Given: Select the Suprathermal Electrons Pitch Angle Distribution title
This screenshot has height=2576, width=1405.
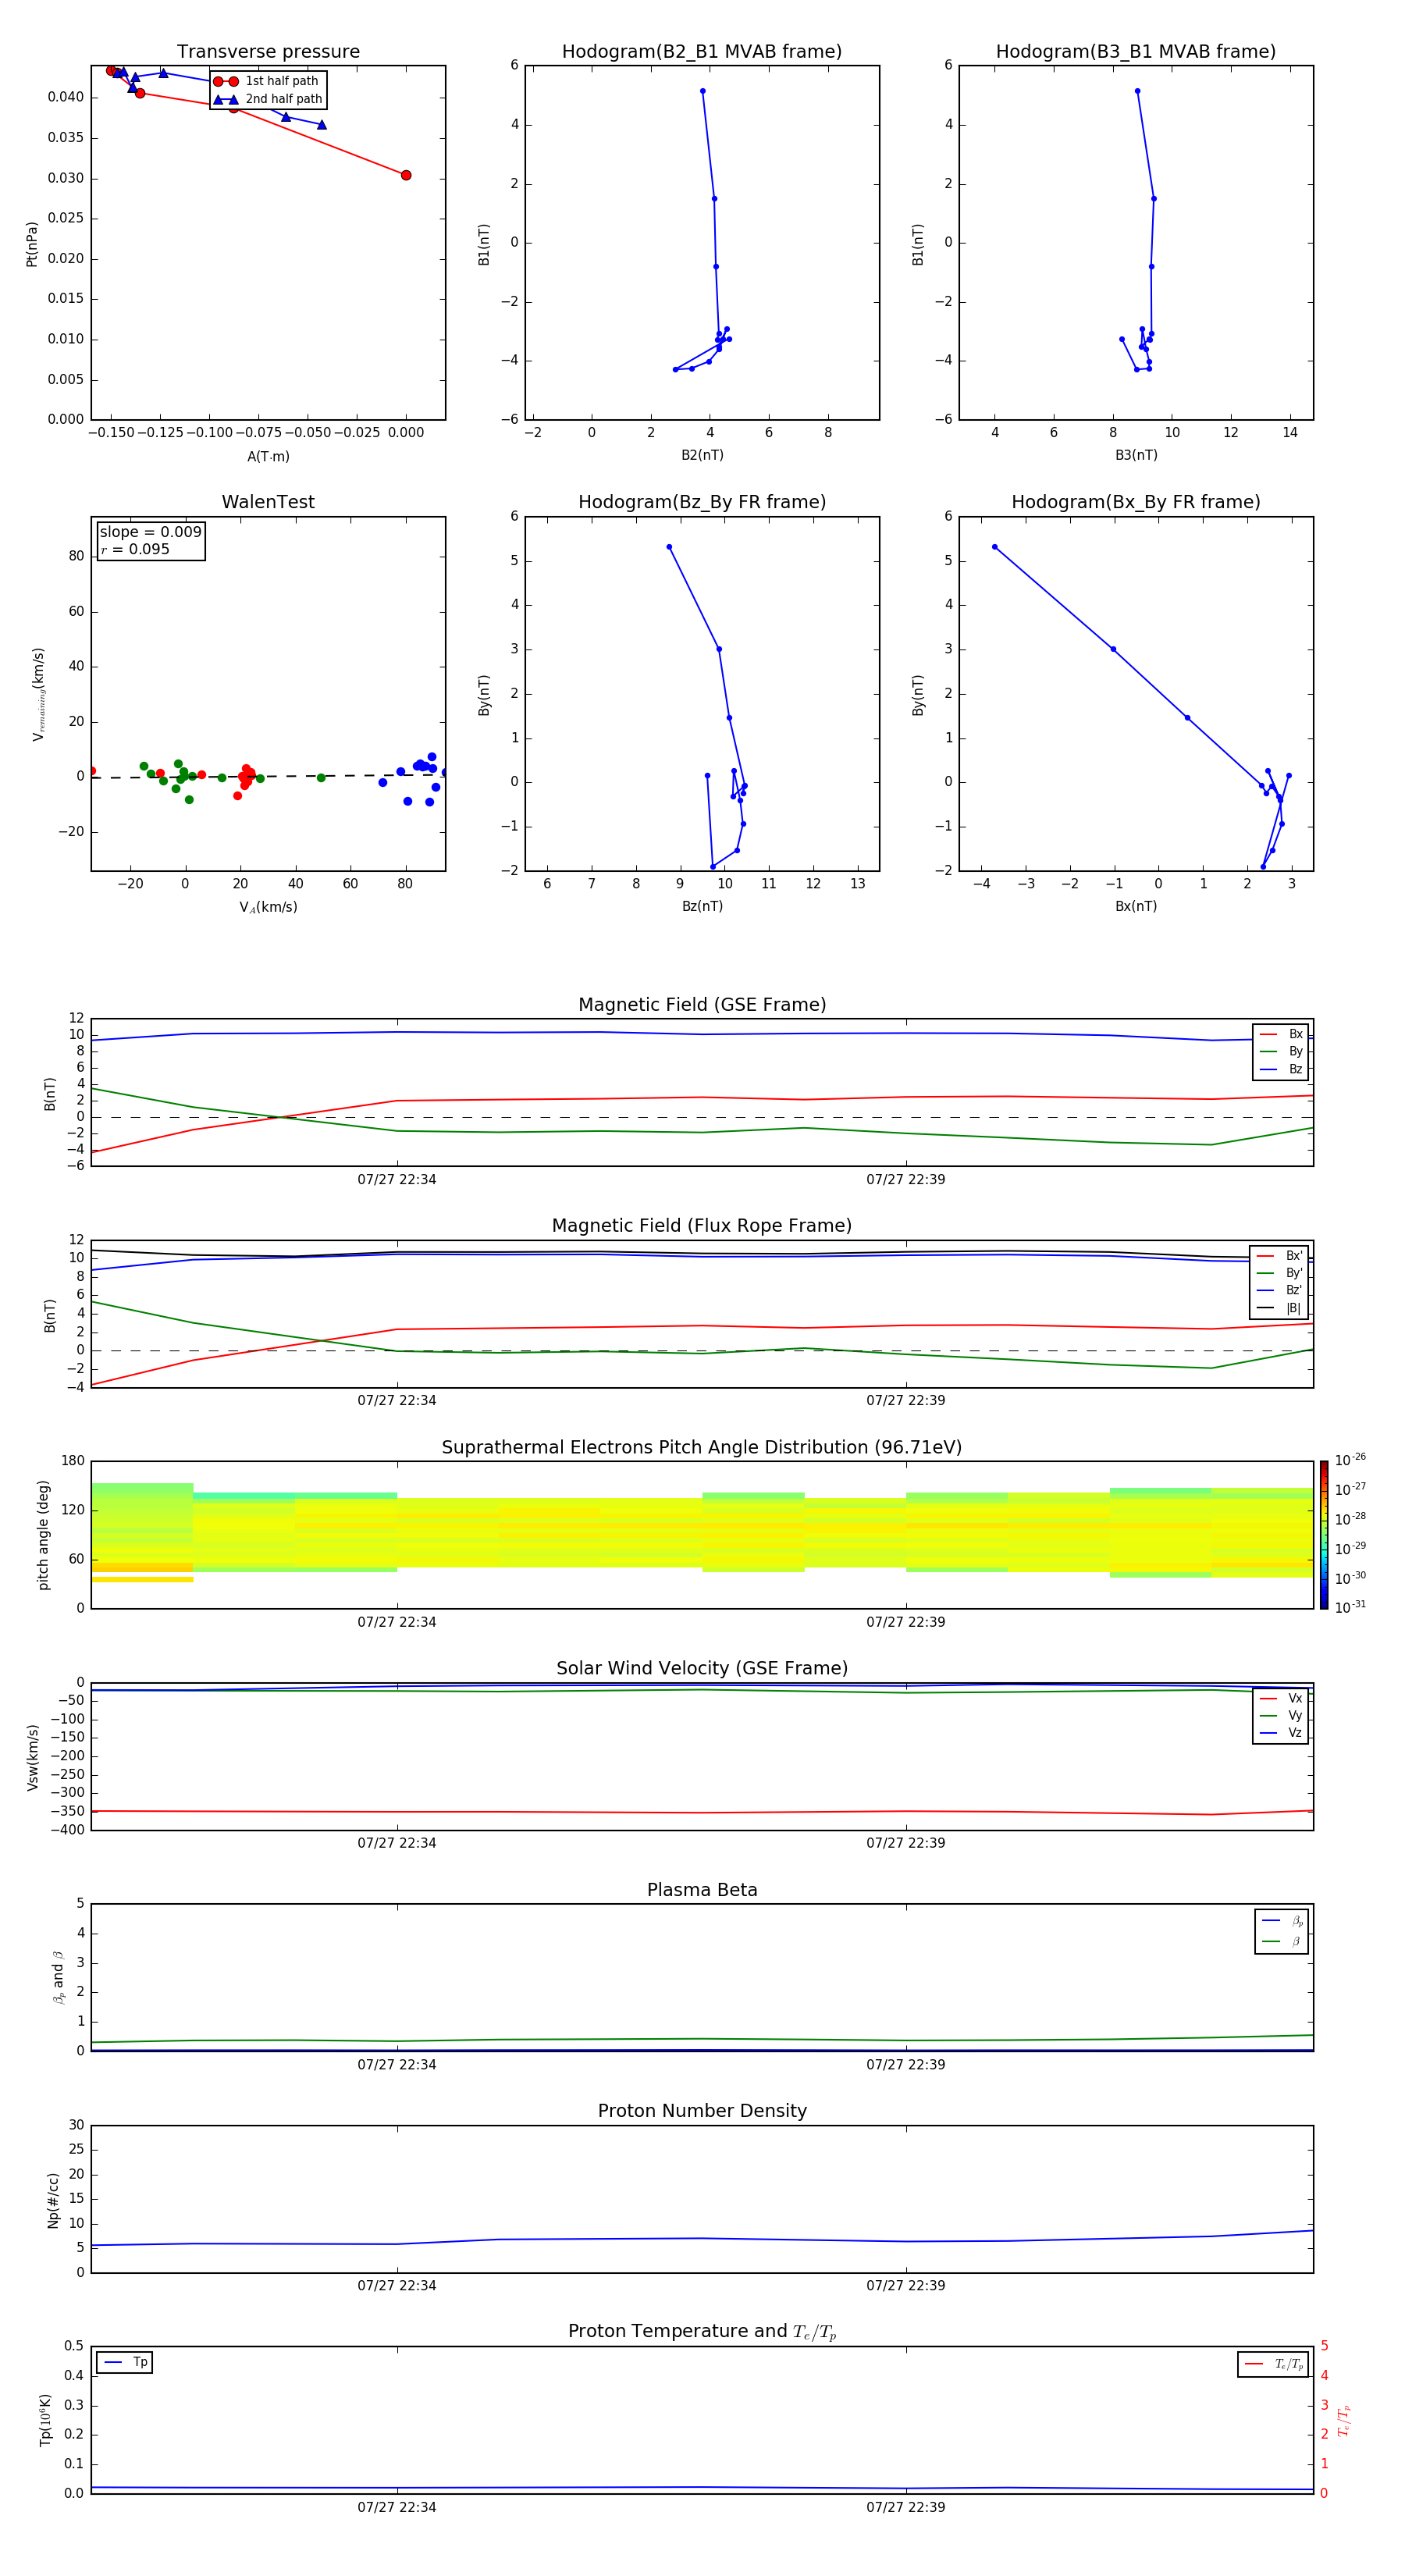Looking at the screenshot, I should 702,1448.
